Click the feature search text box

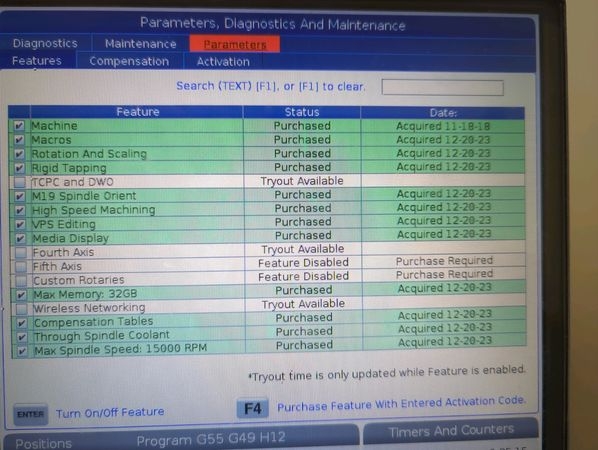click(x=442, y=87)
